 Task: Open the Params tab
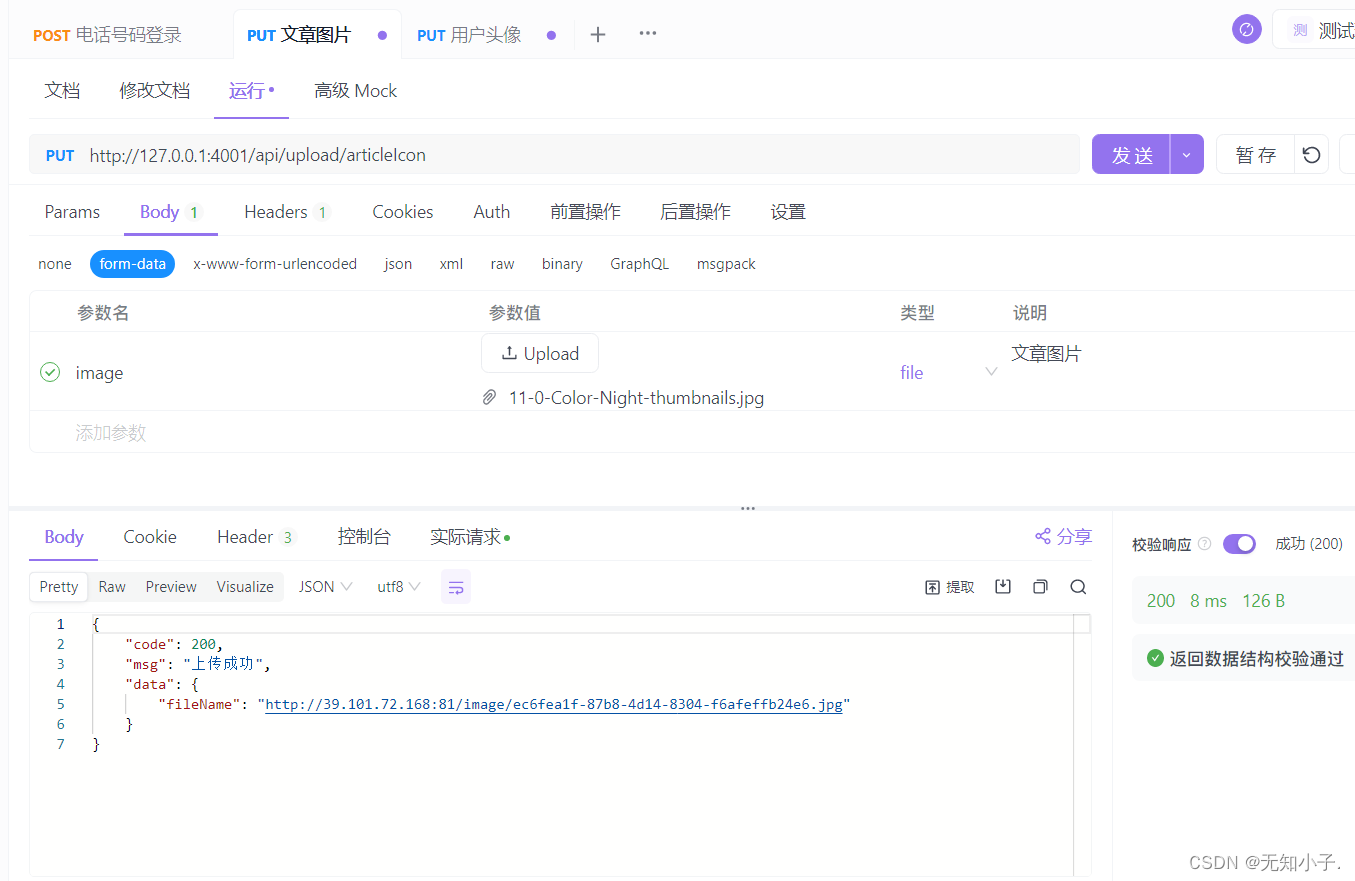click(72, 212)
